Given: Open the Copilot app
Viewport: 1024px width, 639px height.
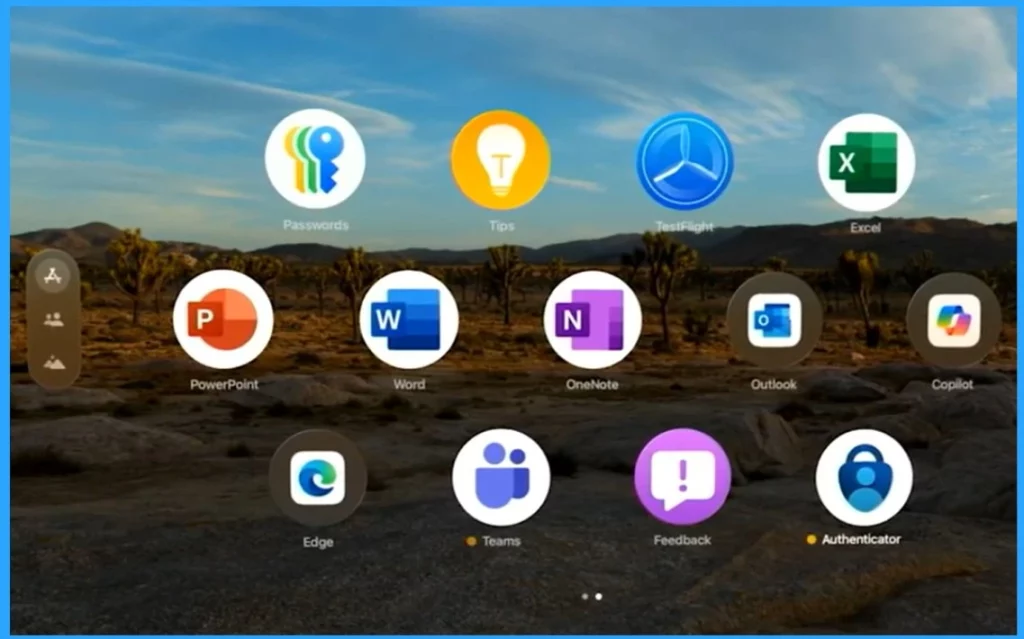Looking at the screenshot, I should pos(953,321).
